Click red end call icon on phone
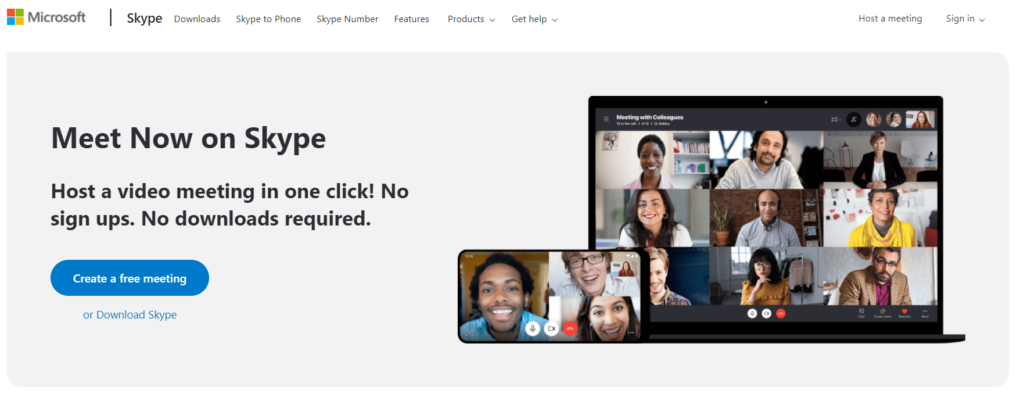 click(571, 328)
